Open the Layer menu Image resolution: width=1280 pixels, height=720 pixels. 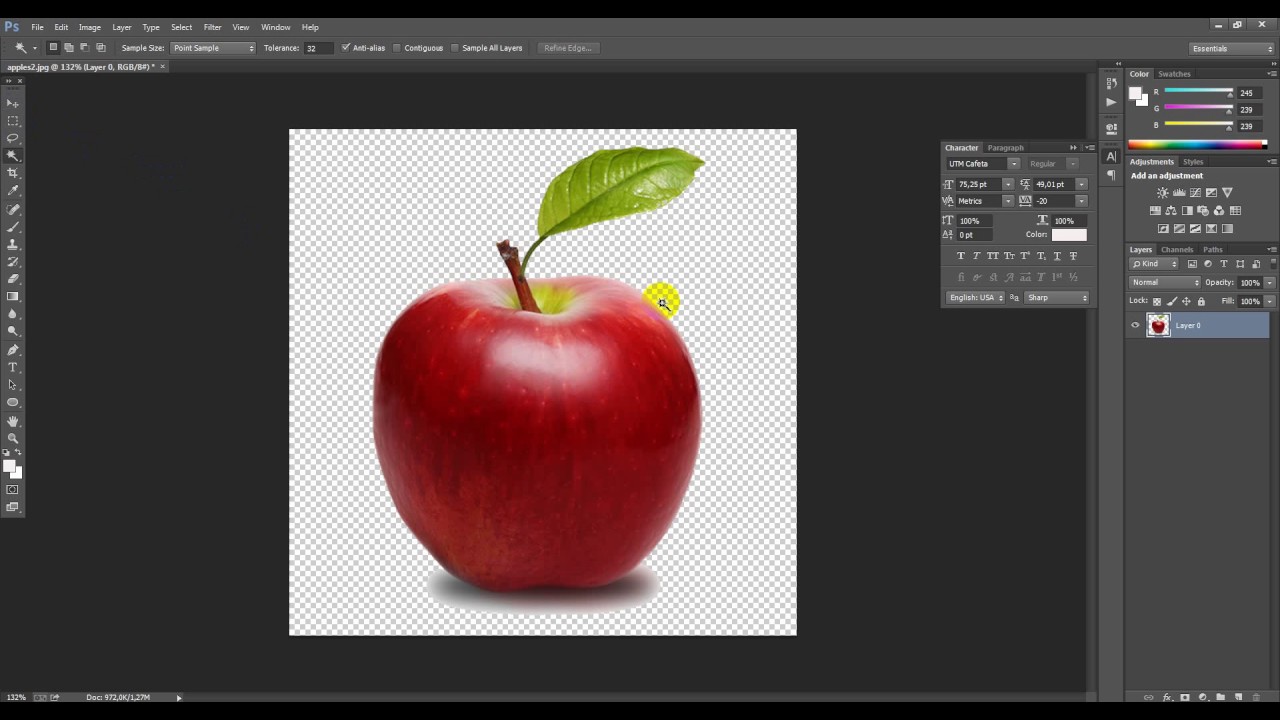(121, 27)
